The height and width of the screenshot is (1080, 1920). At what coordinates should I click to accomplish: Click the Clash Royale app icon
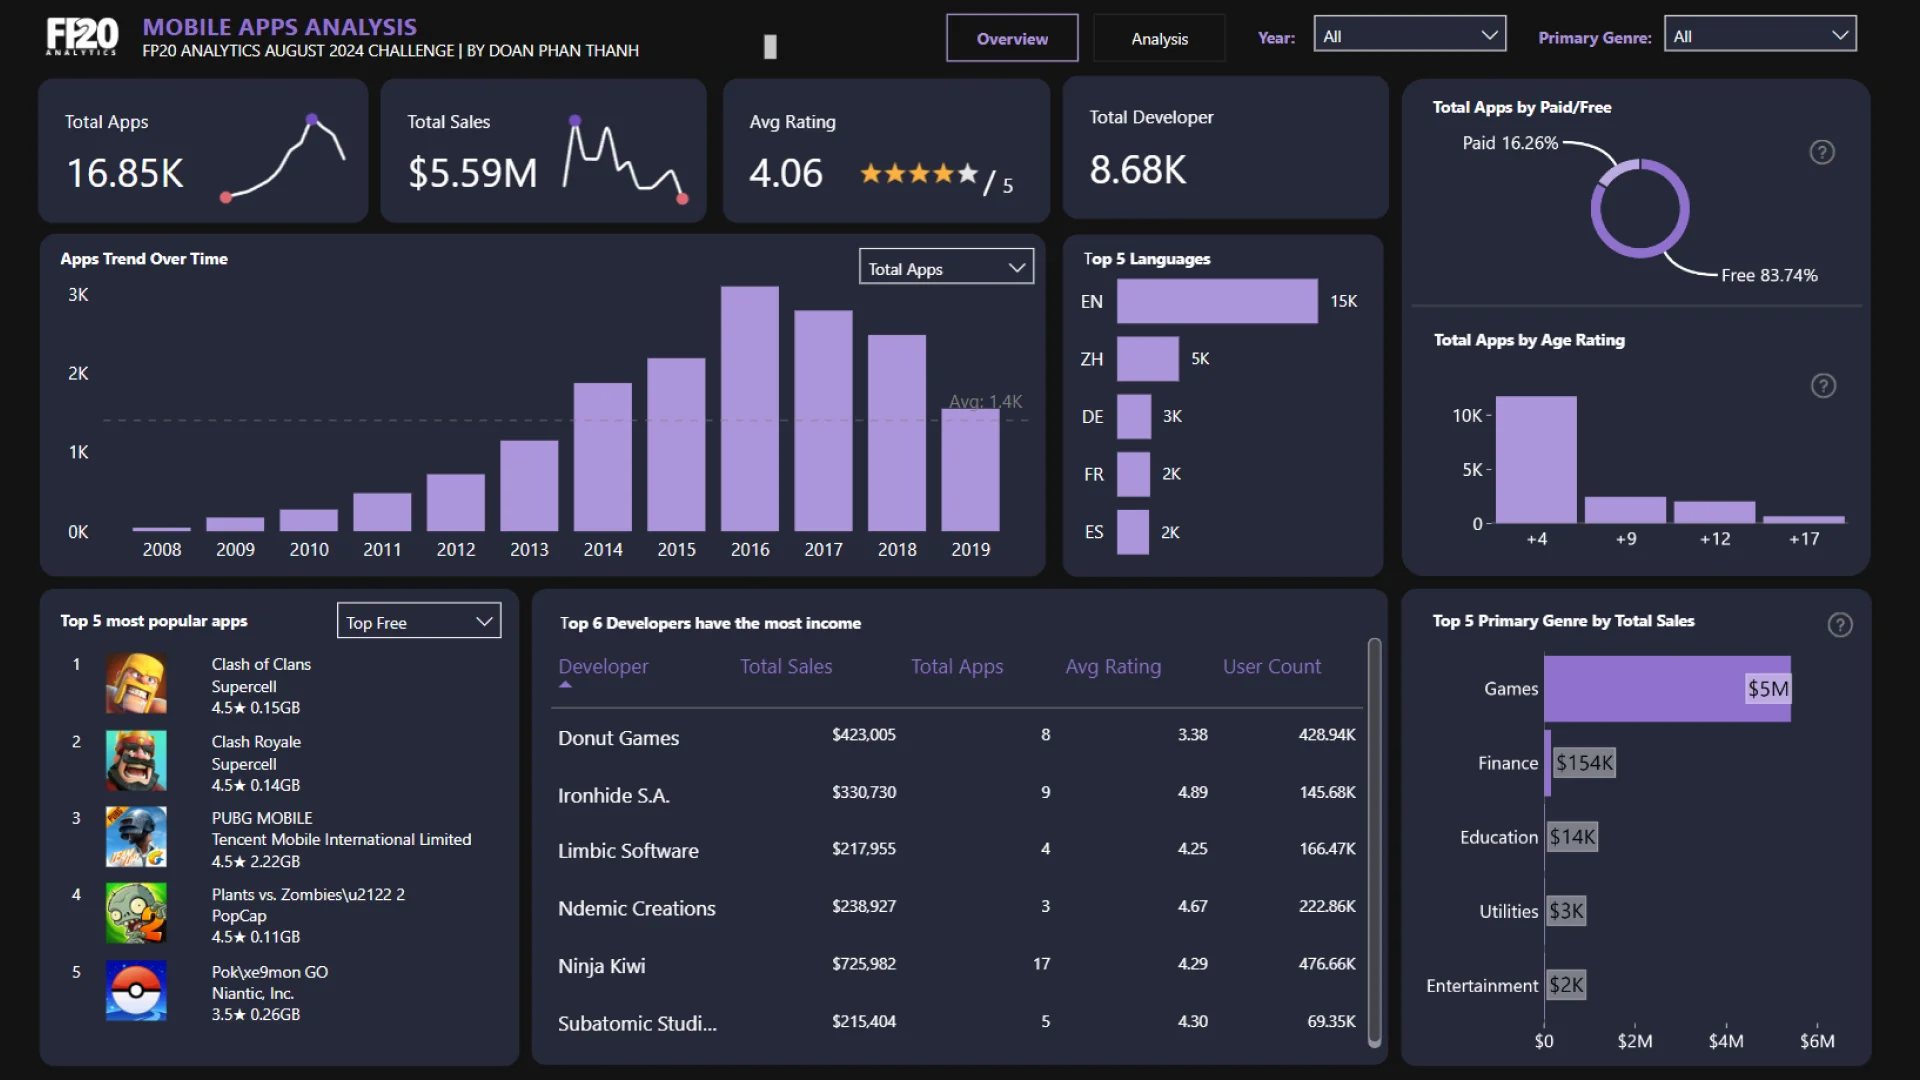[x=136, y=761]
